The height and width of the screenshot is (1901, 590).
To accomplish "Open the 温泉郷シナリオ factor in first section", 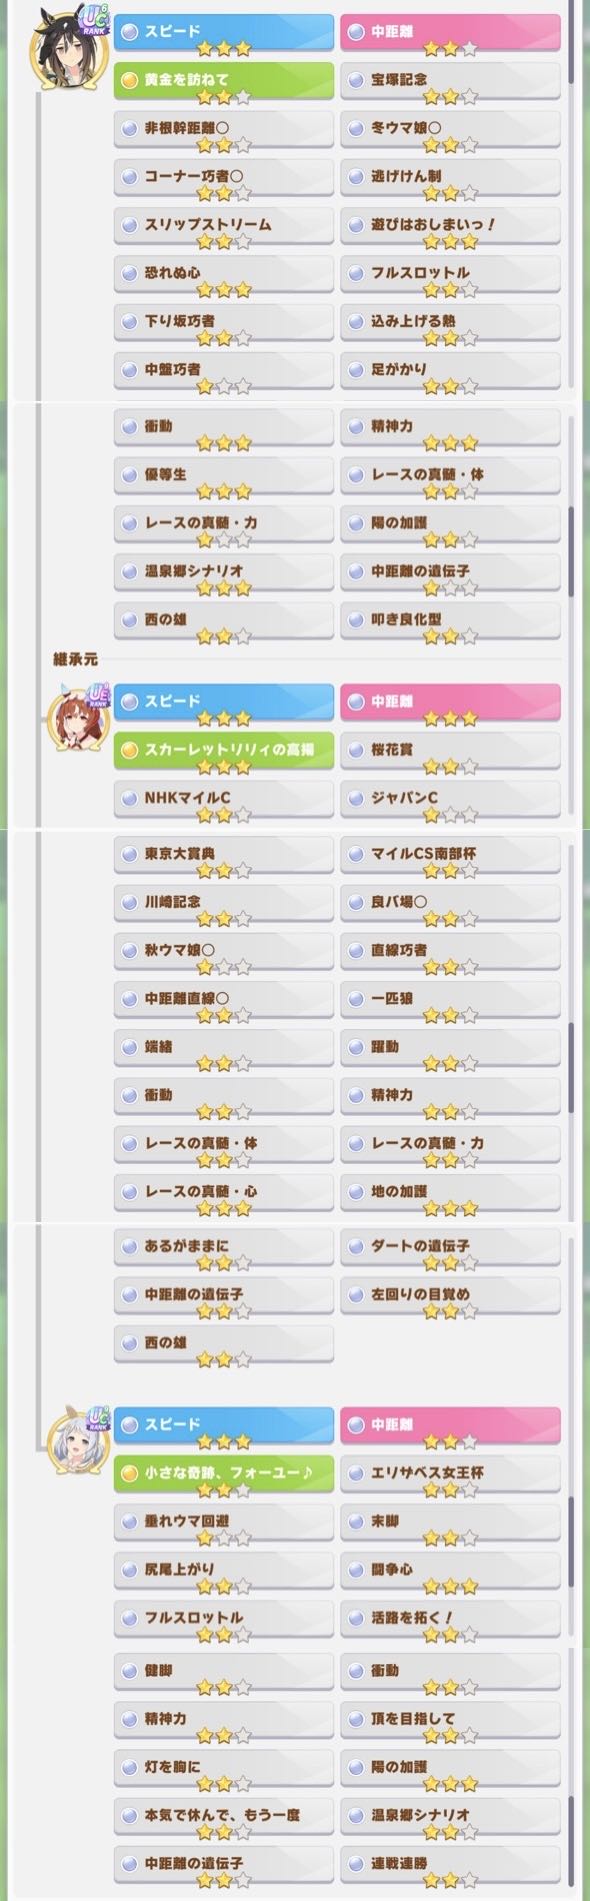I will click(x=224, y=575).
